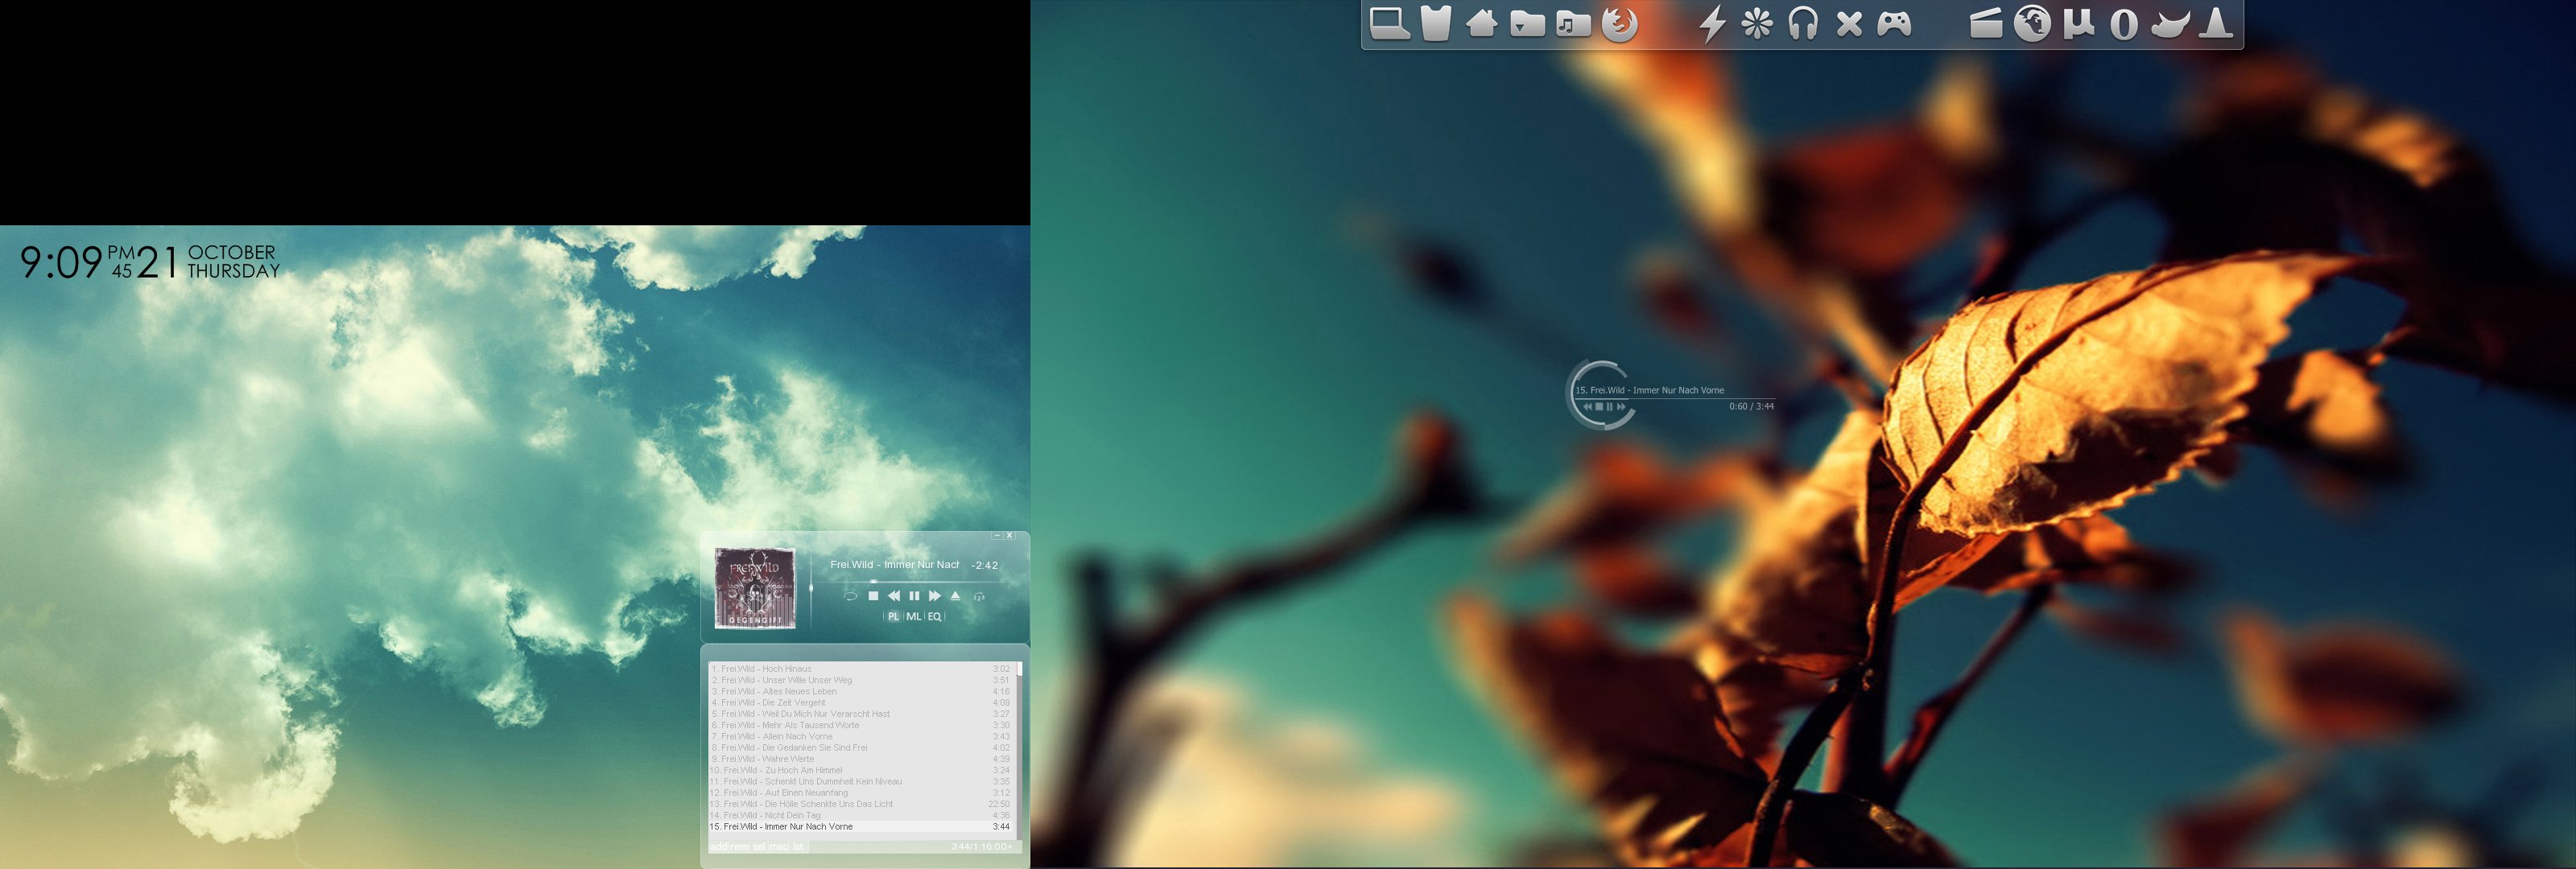Open the downloads folder dock icon
Image resolution: width=2576 pixels, height=869 pixels.
(1526, 23)
